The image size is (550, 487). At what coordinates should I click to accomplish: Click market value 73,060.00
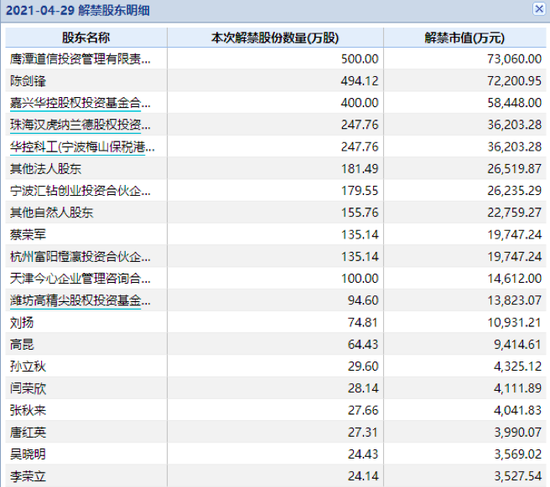pos(514,59)
